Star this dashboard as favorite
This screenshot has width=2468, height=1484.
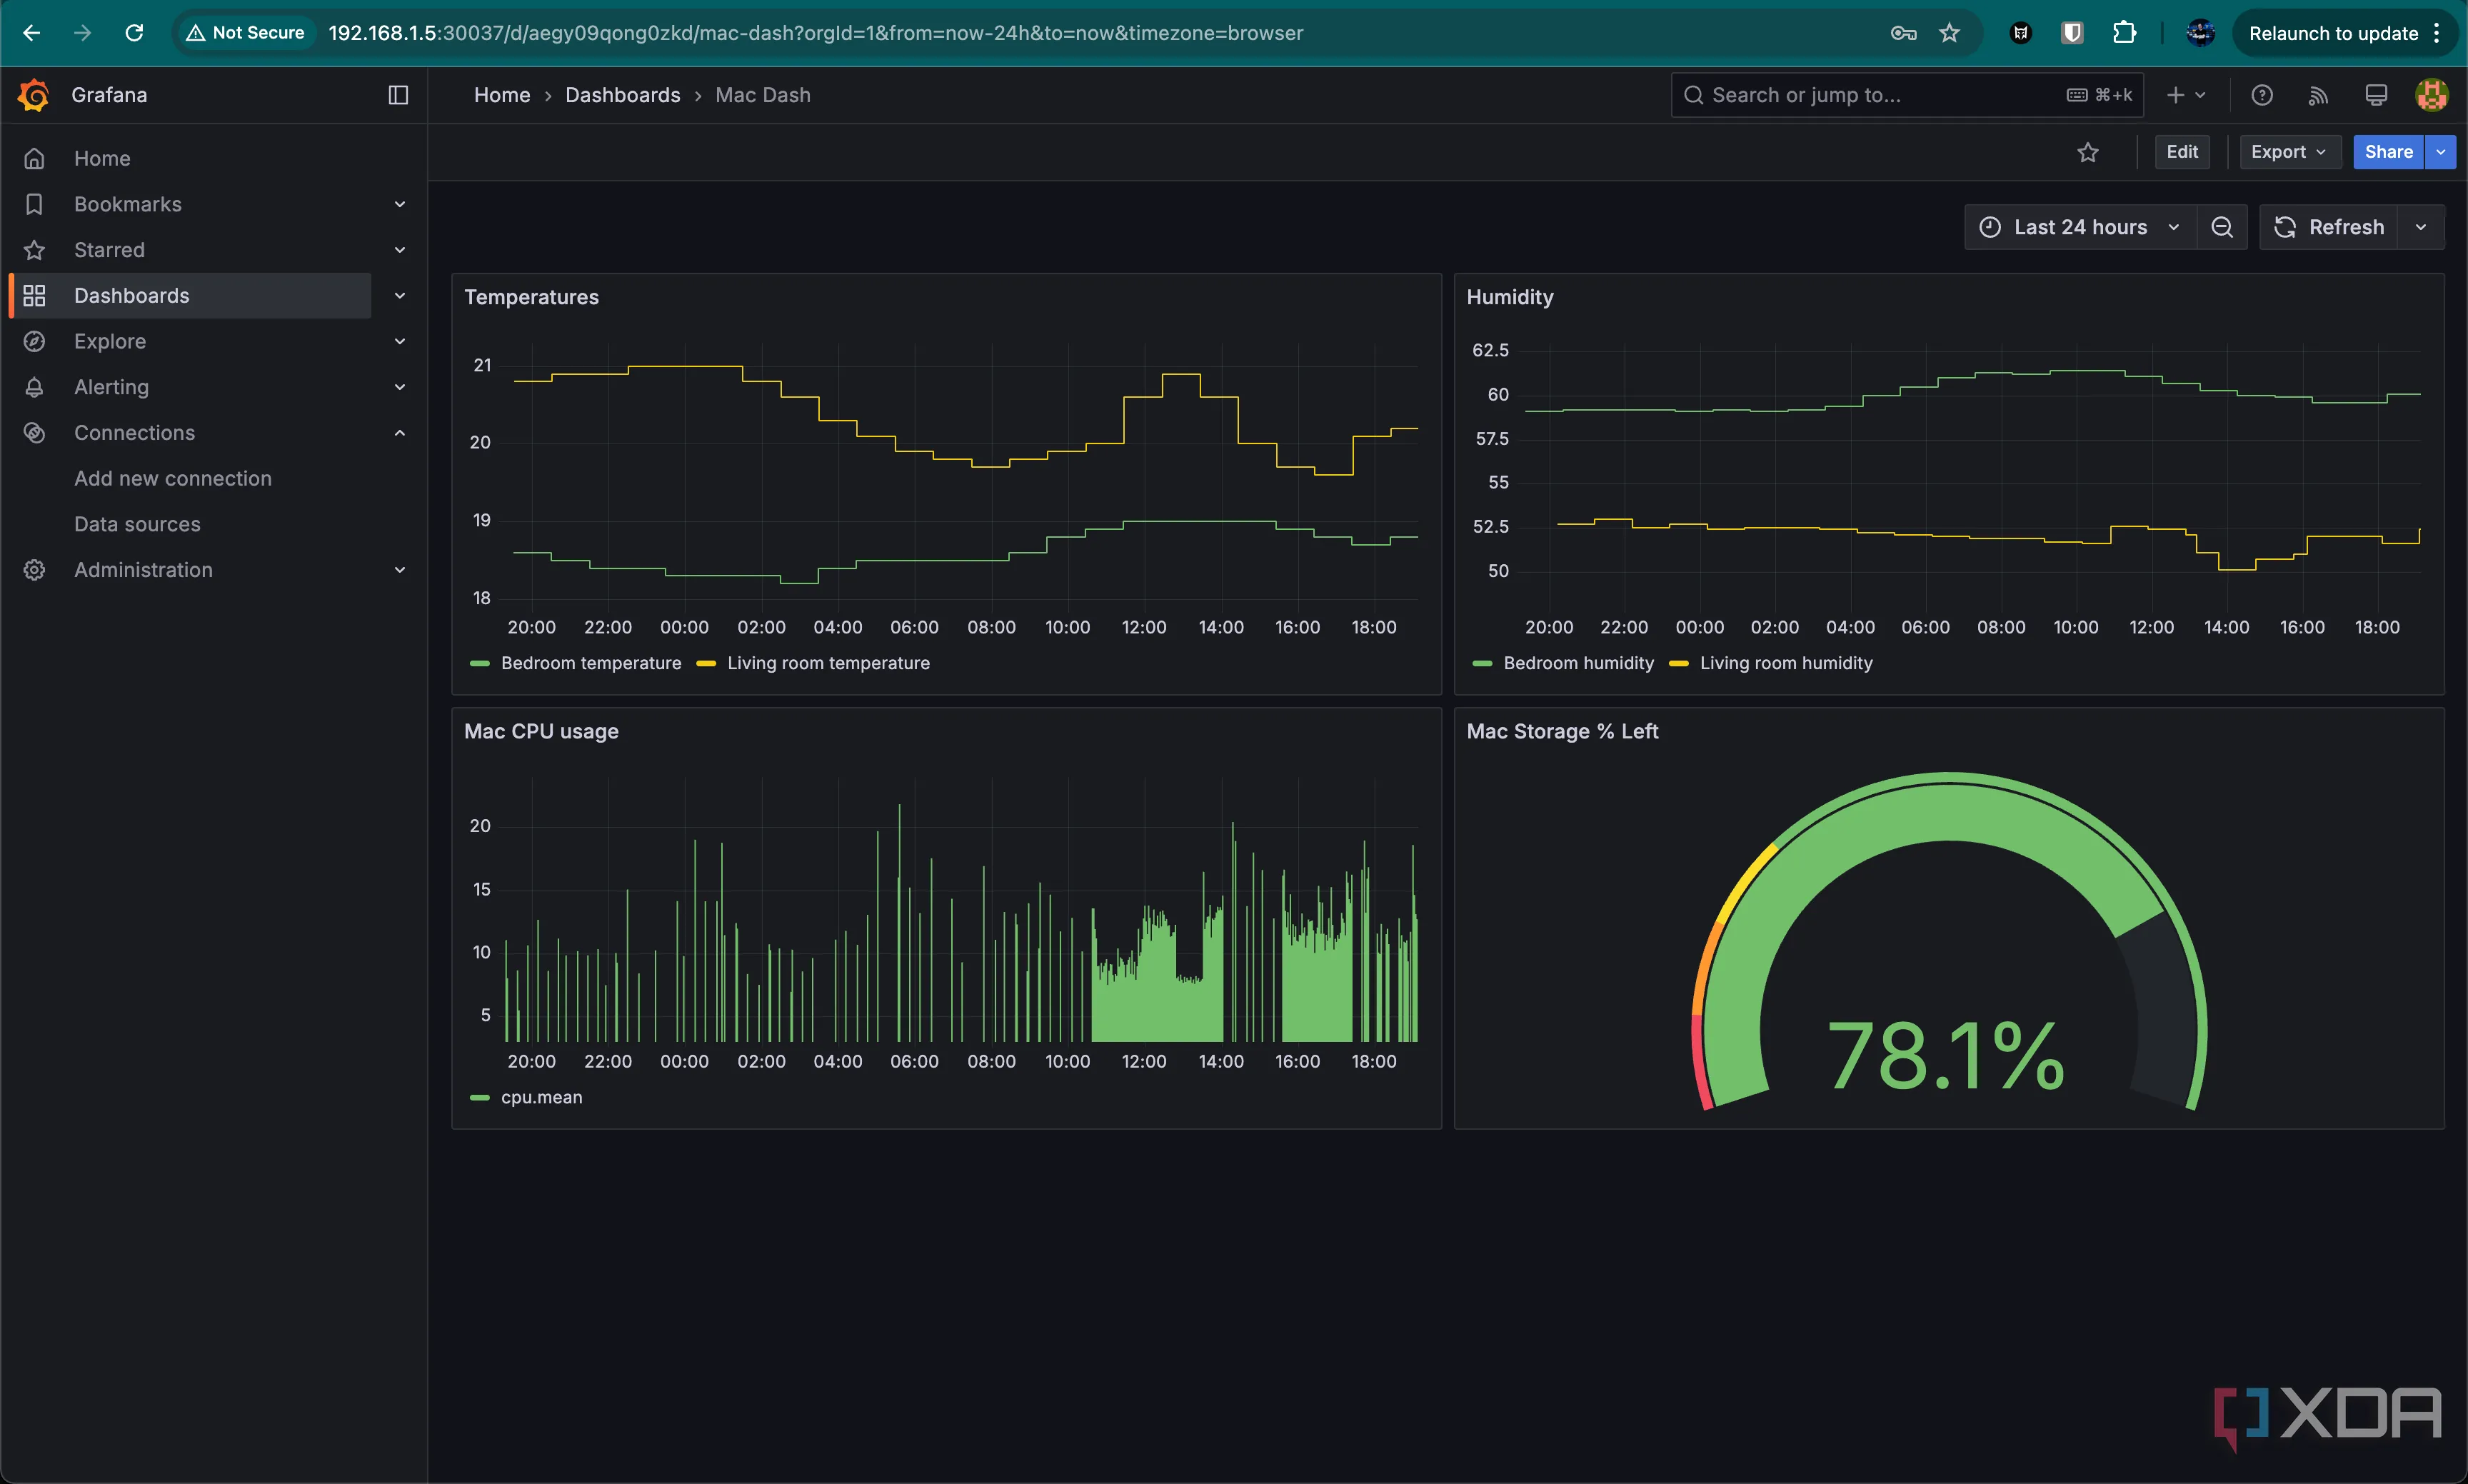pyautogui.click(x=2087, y=152)
